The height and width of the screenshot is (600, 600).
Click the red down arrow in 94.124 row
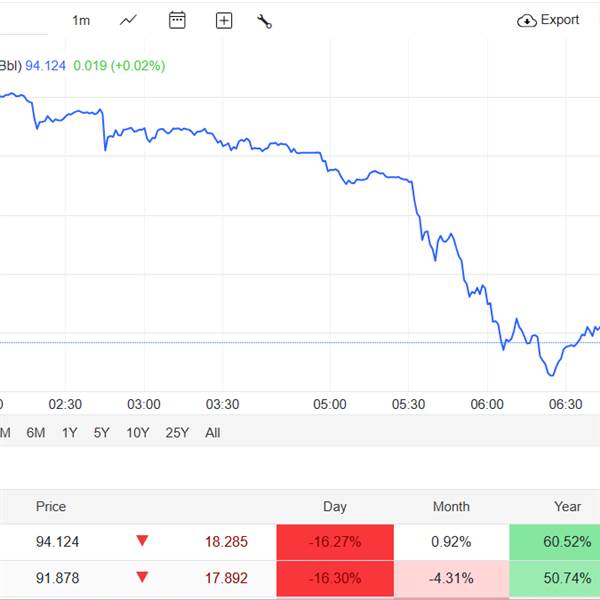point(142,541)
